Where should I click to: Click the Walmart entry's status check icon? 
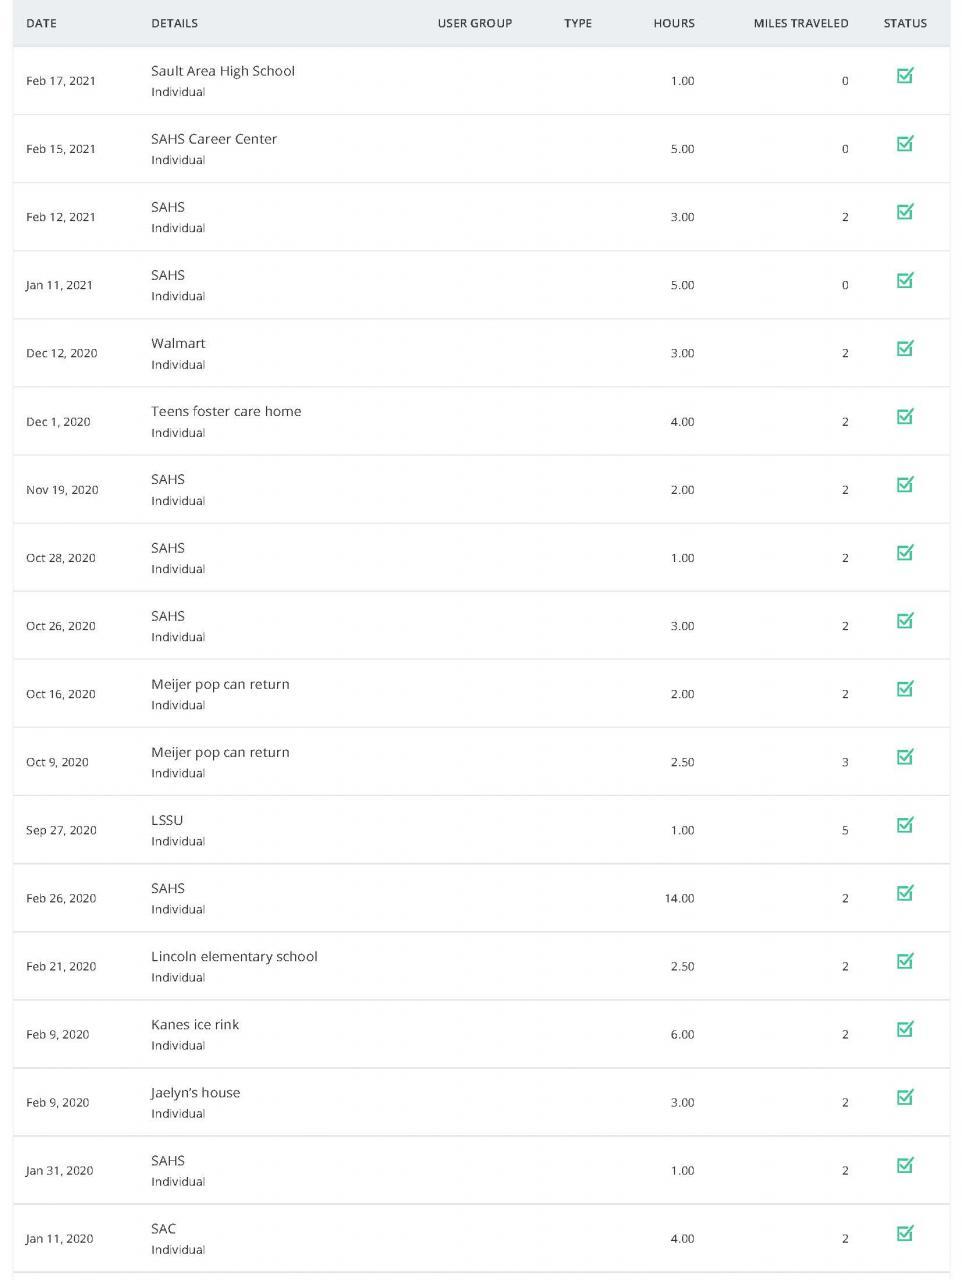[x=905, y=348]
